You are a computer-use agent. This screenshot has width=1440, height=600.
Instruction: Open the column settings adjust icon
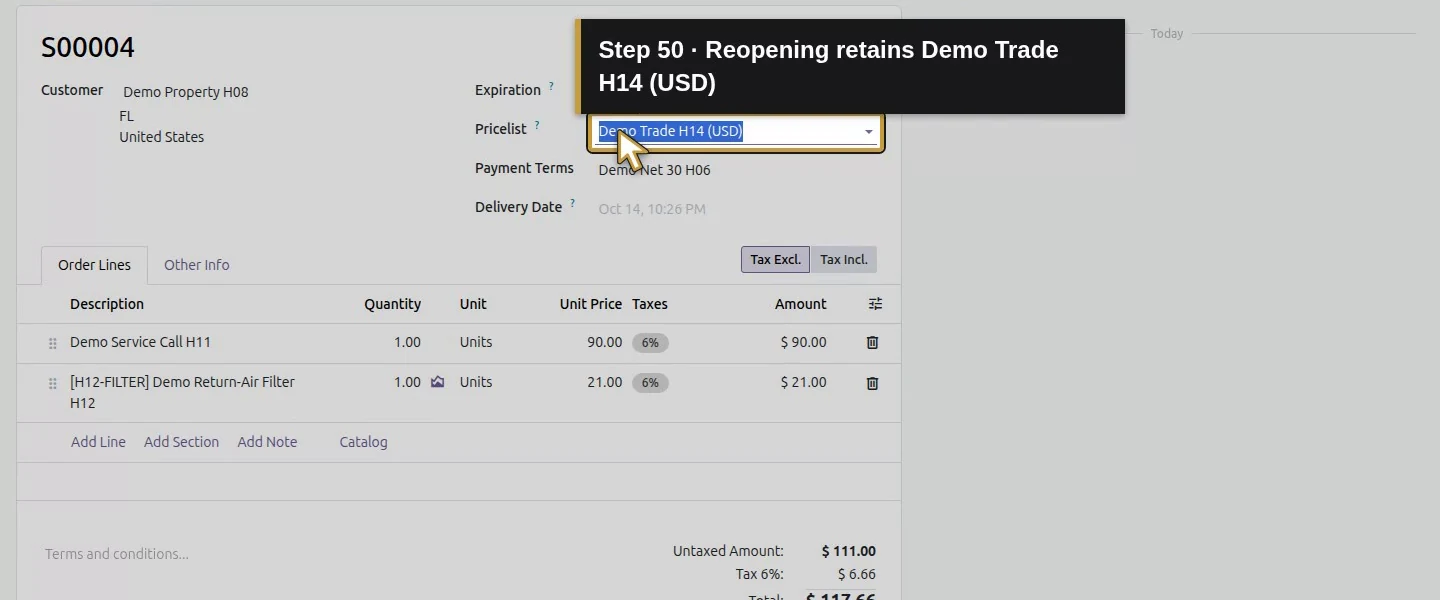(x=875, y=304)
